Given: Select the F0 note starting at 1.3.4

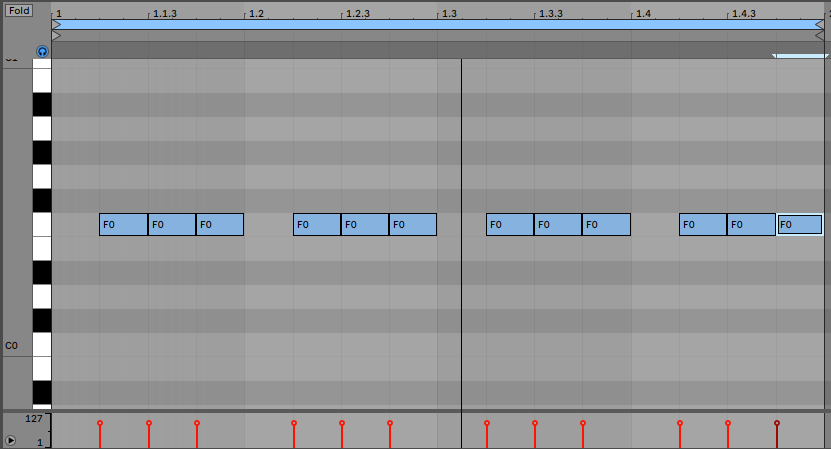Looking at the screenshot, I should pos(606,224).
